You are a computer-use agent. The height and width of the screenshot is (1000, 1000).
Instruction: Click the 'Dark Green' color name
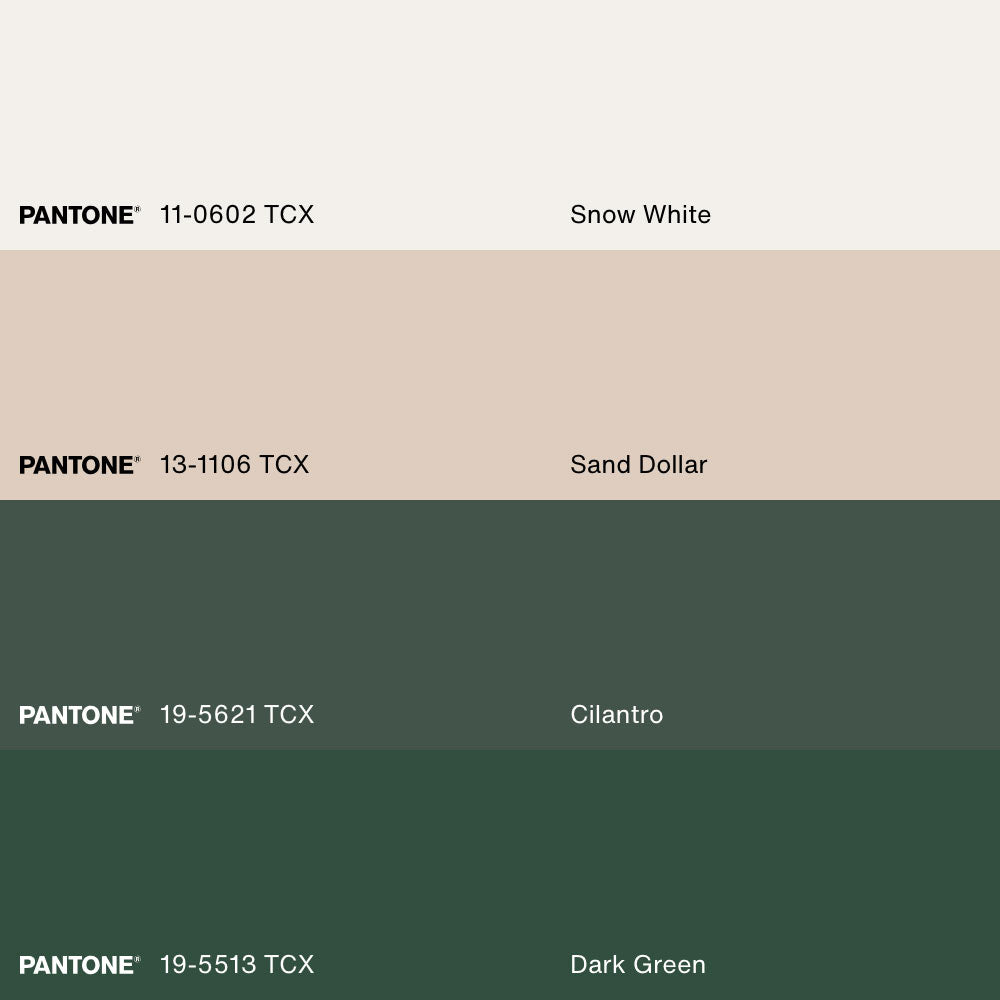point(637,965)
